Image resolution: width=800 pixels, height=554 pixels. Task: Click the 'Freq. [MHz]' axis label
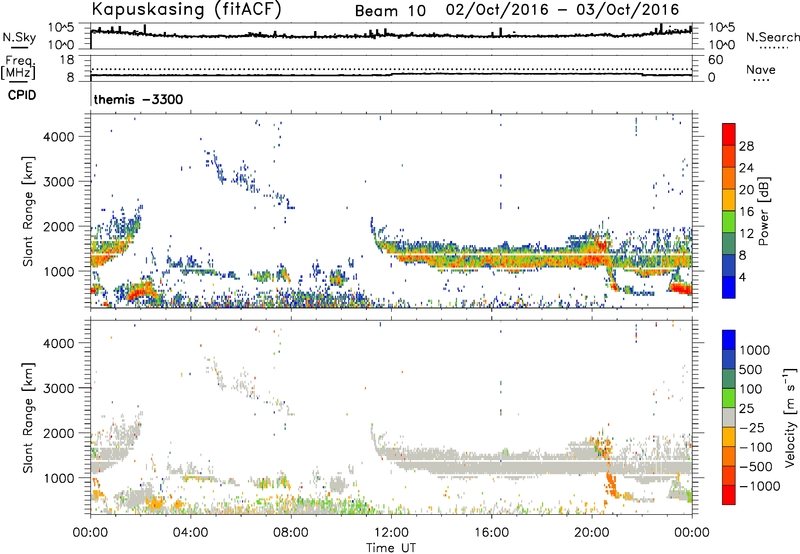(x=18, y=68)
